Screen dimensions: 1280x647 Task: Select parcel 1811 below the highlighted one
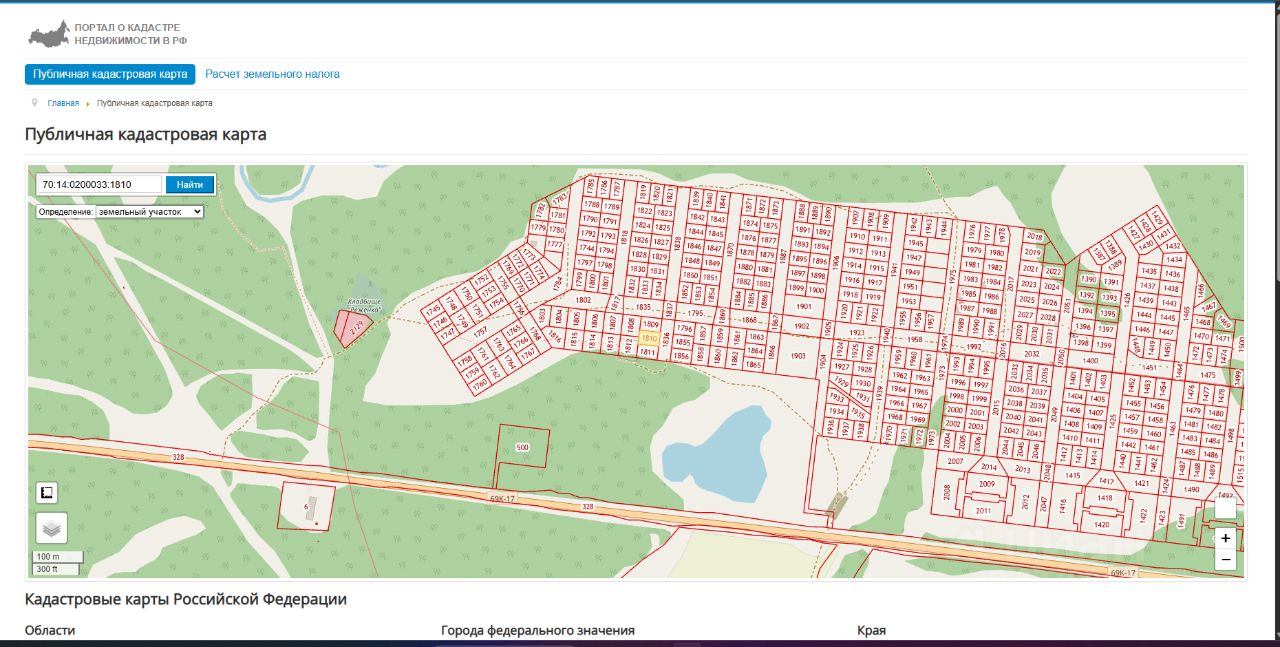pos(647,352)
